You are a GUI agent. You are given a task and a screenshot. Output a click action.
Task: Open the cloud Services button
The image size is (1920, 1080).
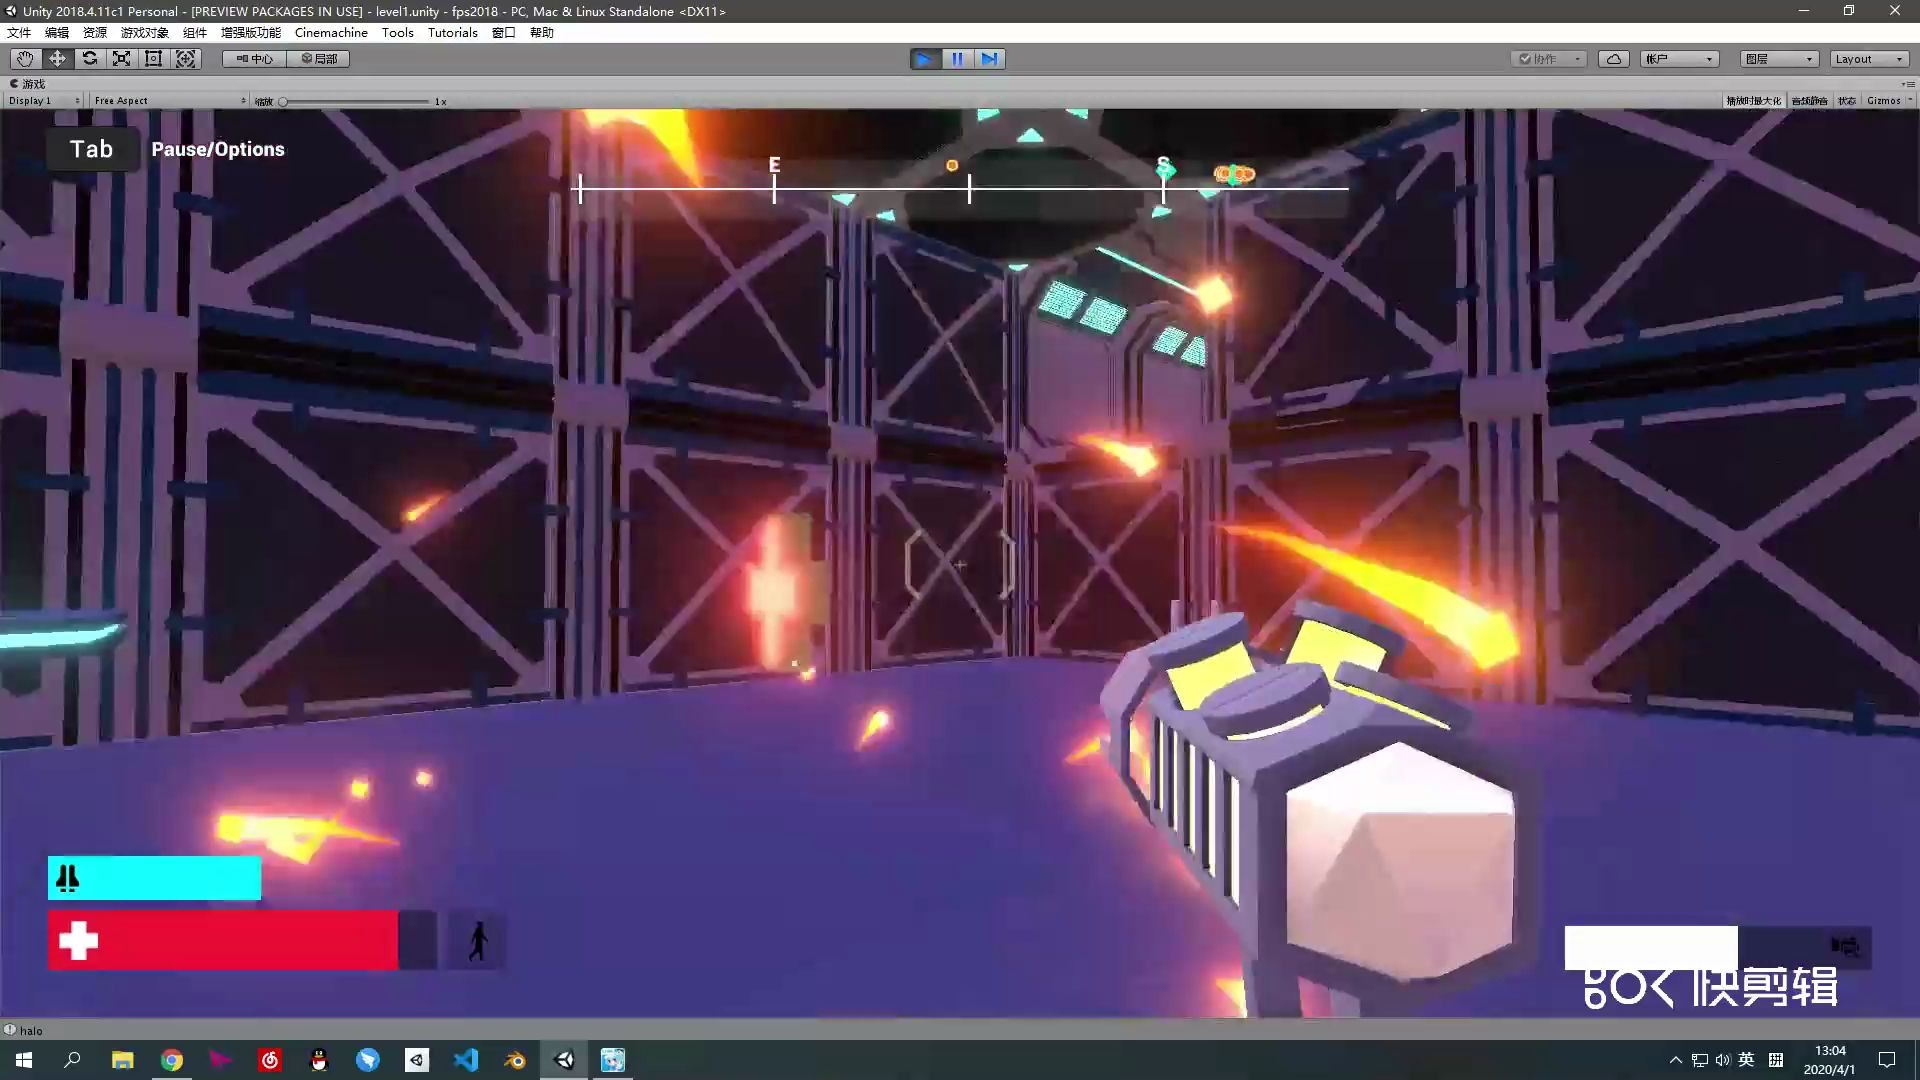[1613, 59]
